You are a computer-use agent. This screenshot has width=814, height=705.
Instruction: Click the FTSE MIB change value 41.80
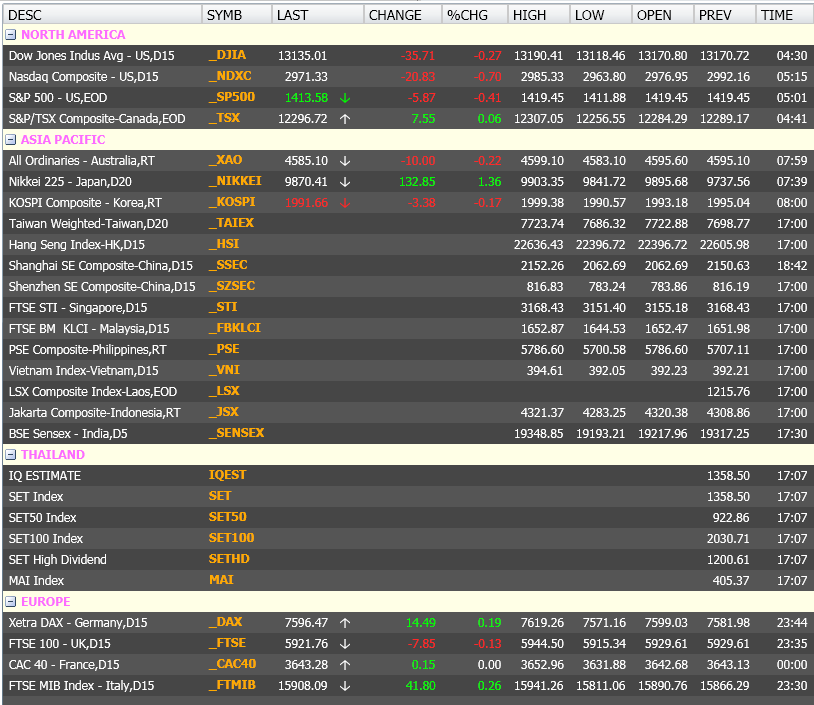coord(420,686)
